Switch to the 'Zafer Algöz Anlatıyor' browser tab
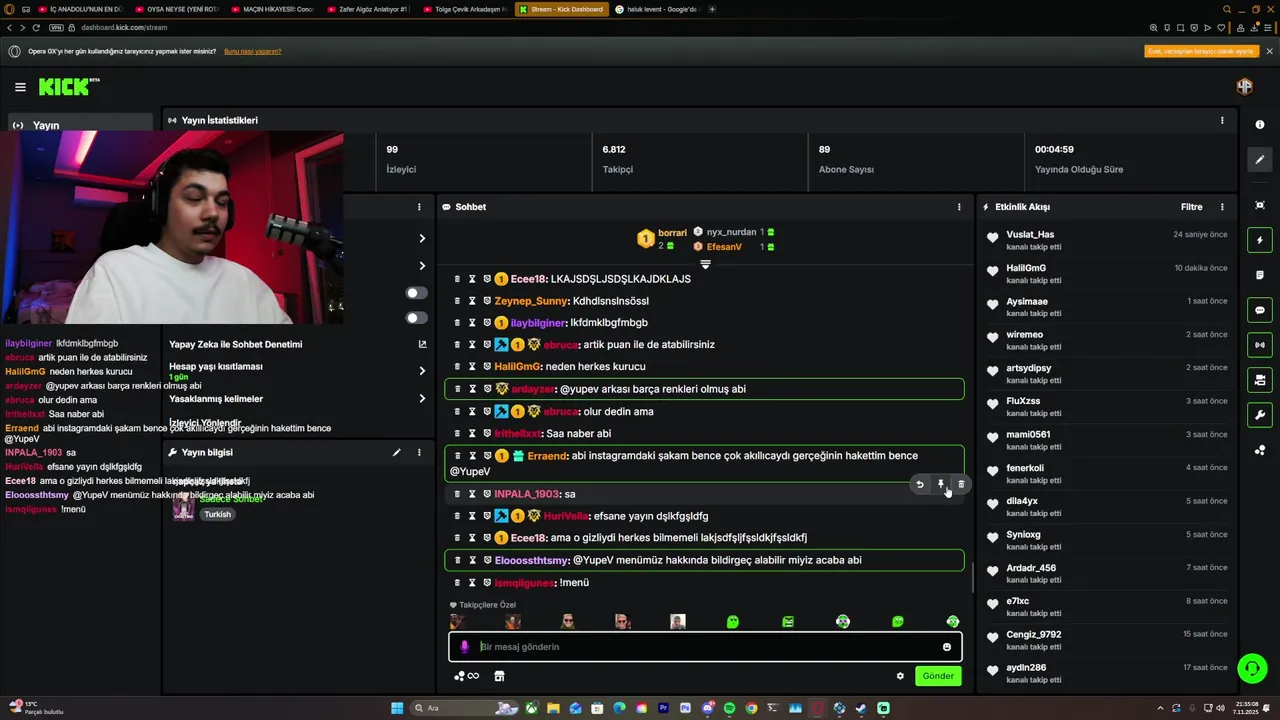 (x=370, y=9)
